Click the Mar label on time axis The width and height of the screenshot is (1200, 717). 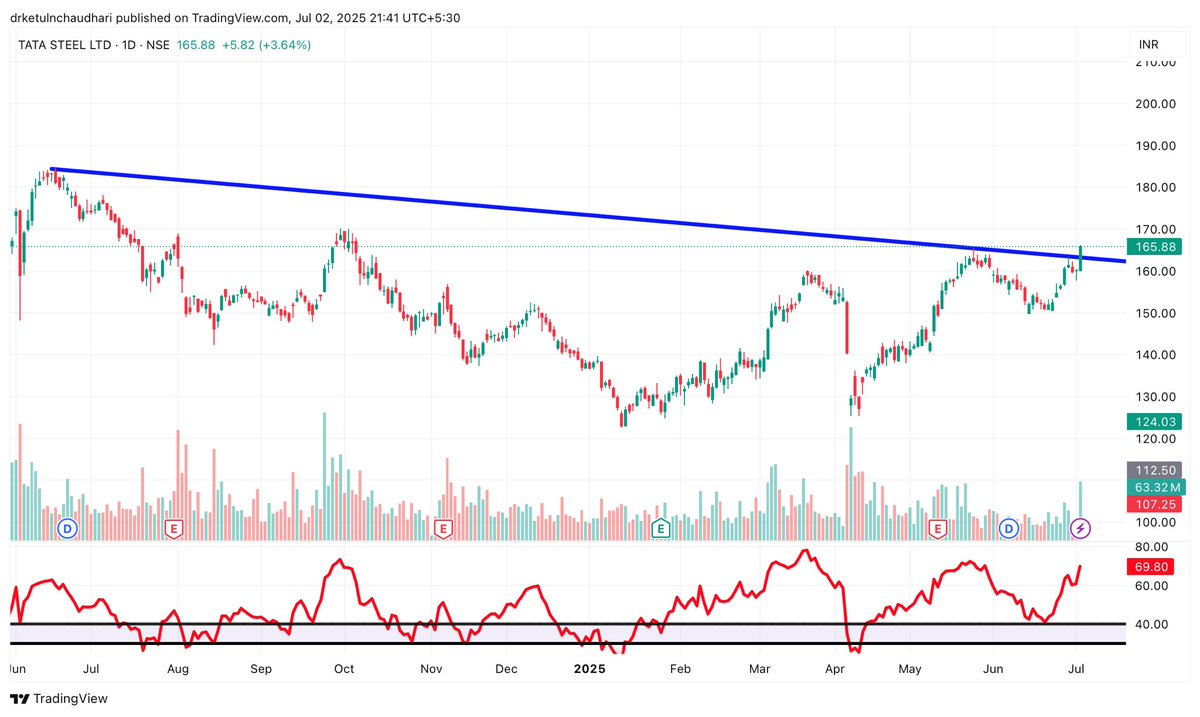(760, 667)
